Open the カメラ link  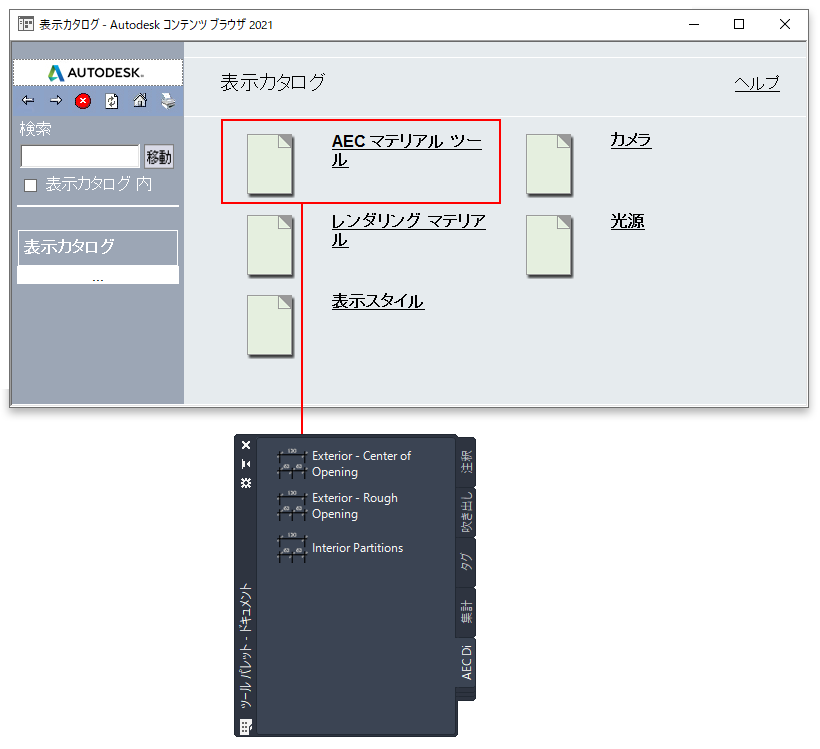click(x=631, y=140)
